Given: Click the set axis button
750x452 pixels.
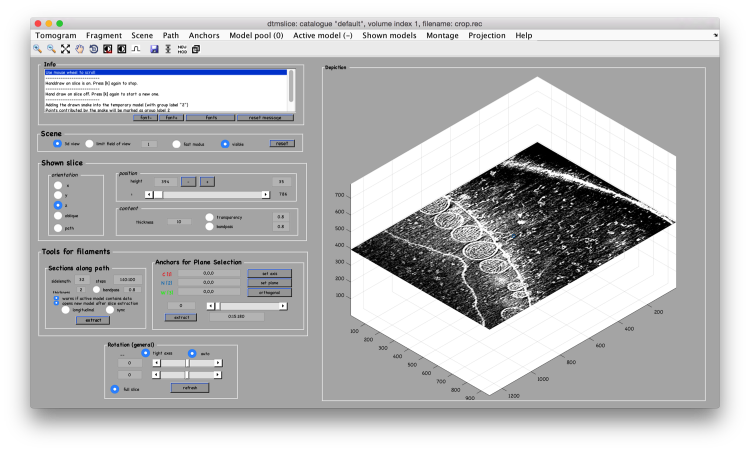Looking at the screenshot, I should tap(270, 273).
